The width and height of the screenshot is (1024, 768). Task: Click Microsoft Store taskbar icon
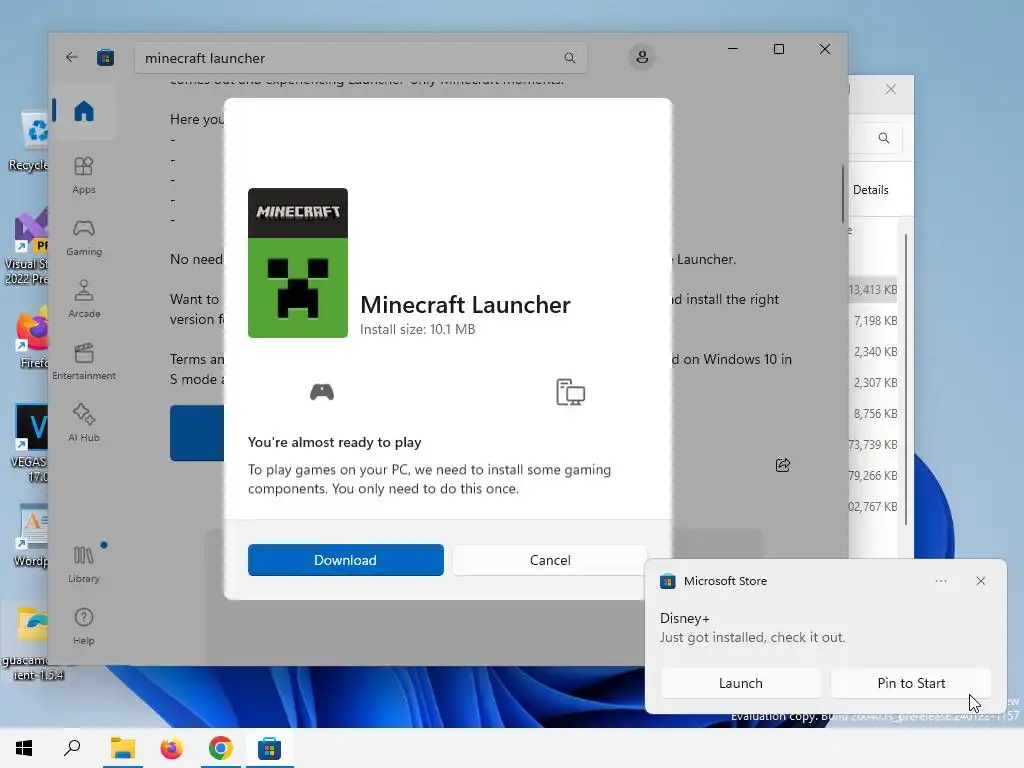pos(269,748)
